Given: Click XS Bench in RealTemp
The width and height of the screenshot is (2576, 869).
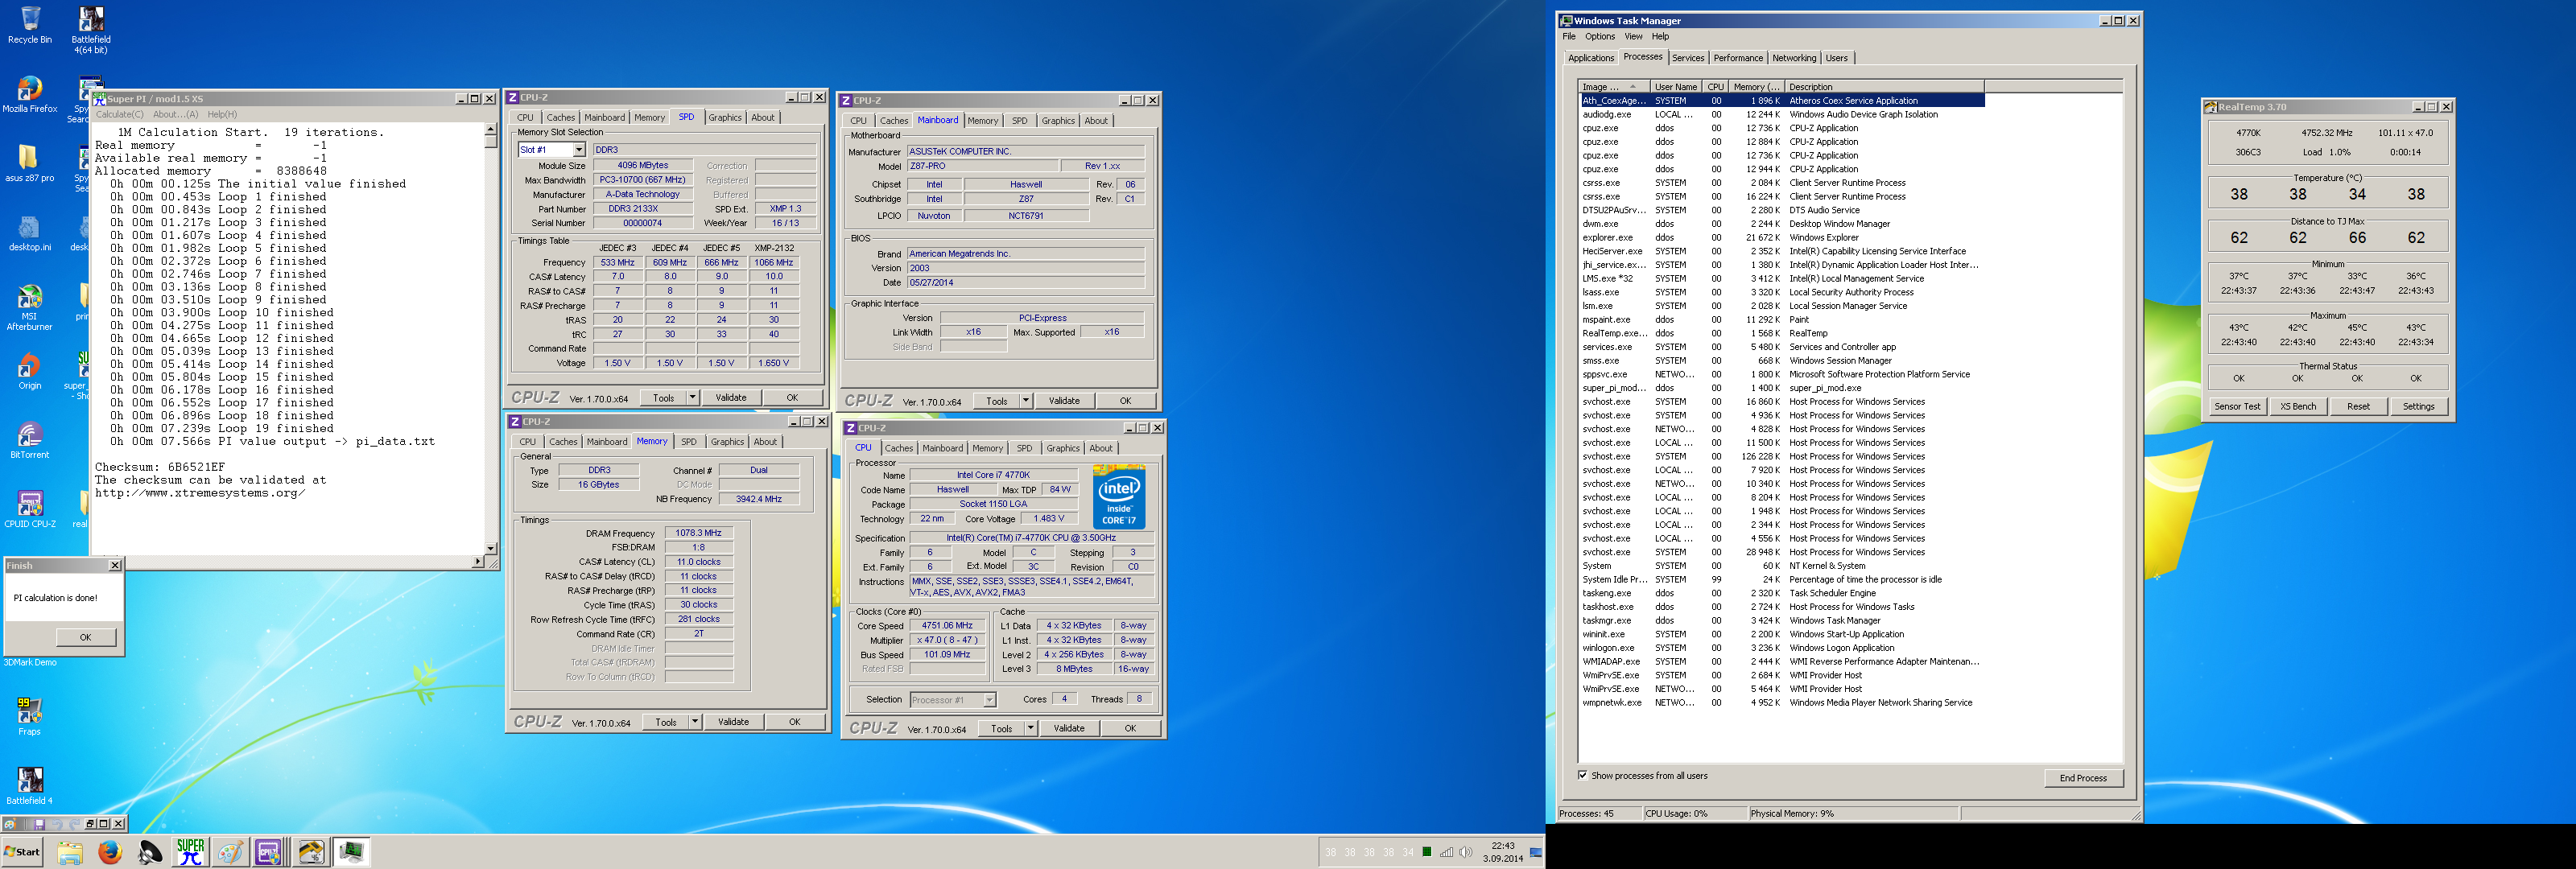Looking at the screenshot, I should (2297, 407).
